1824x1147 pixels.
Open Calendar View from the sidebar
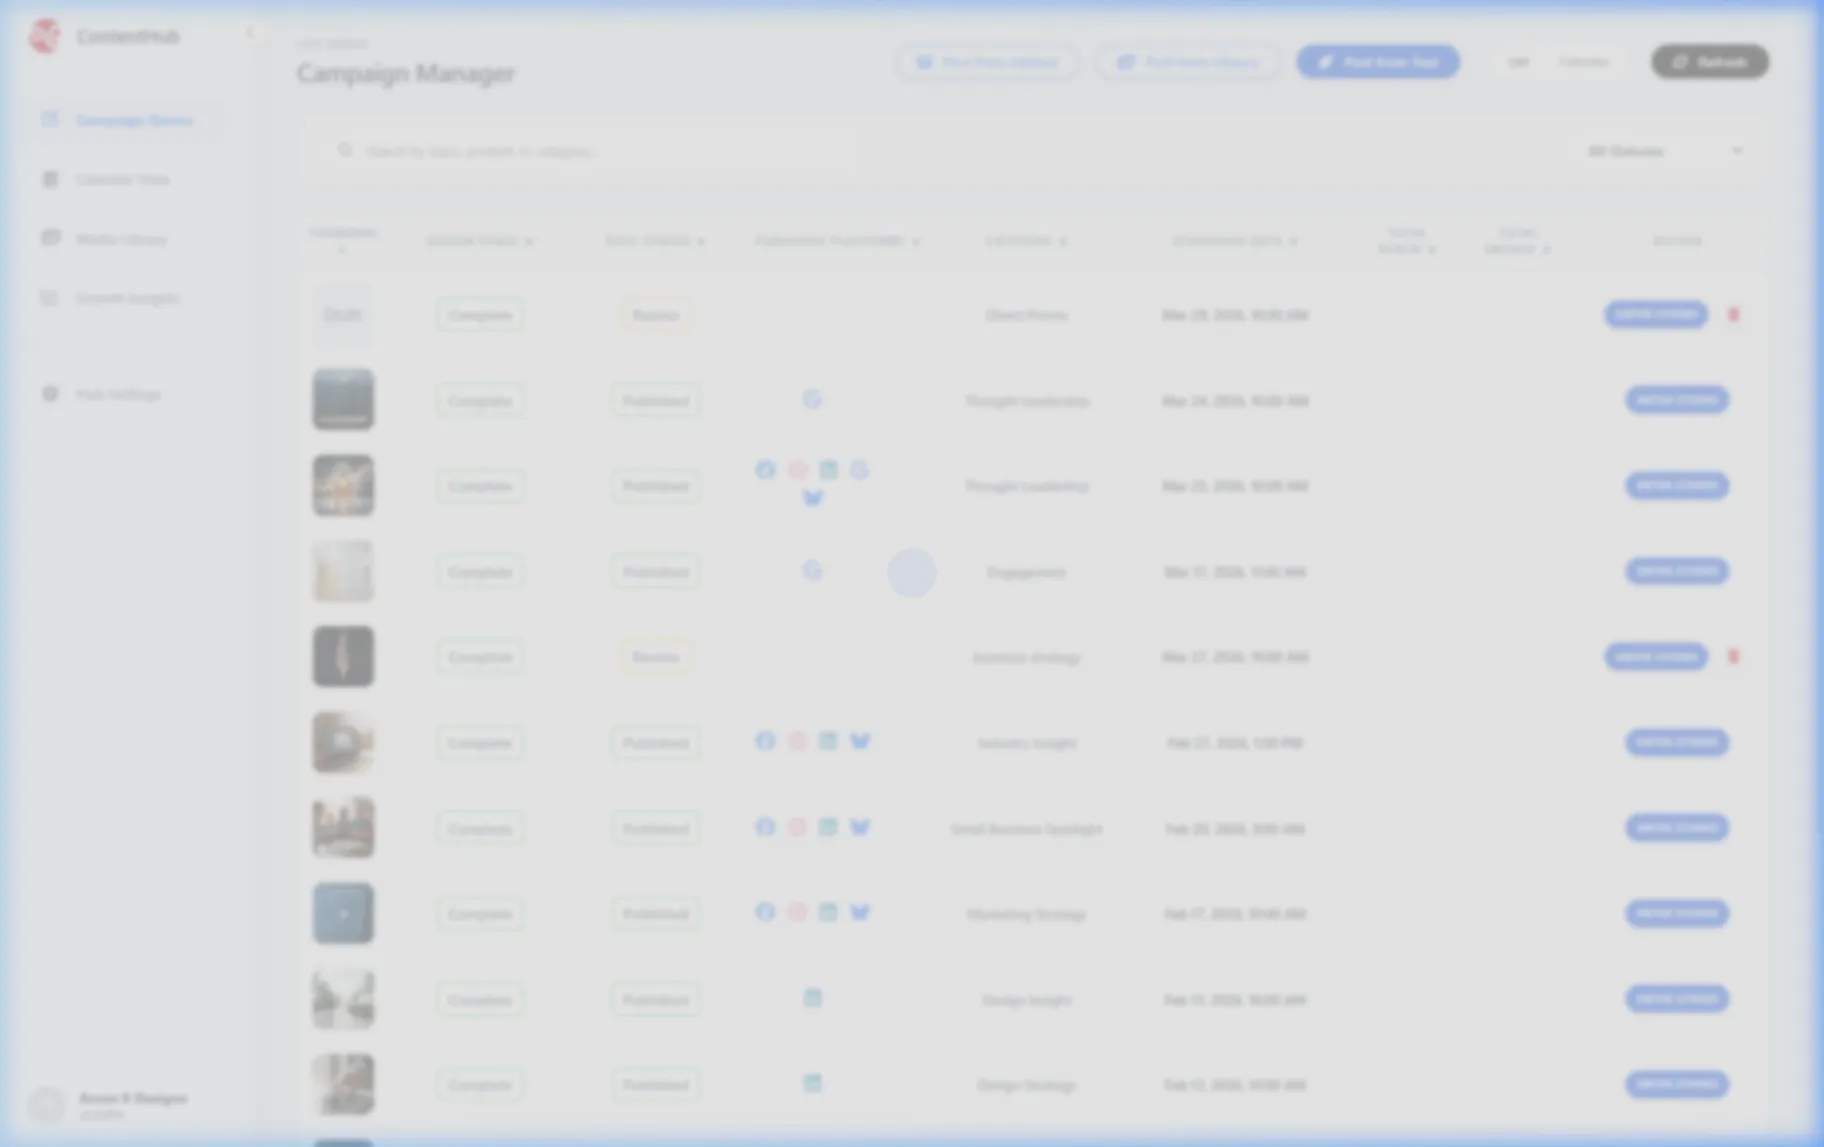point(122,180)
